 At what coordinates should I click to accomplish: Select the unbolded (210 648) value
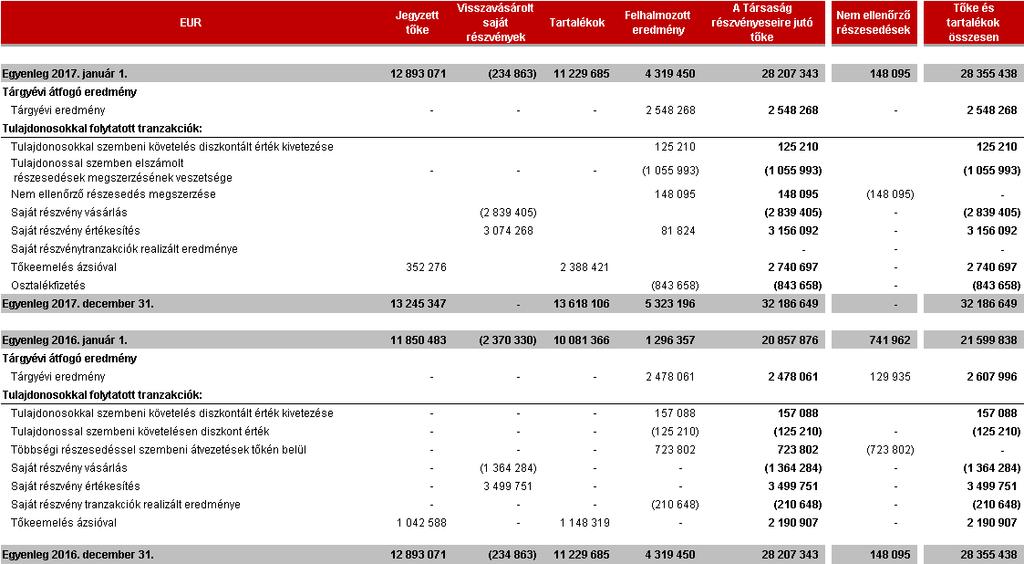(x=675, y=505)
